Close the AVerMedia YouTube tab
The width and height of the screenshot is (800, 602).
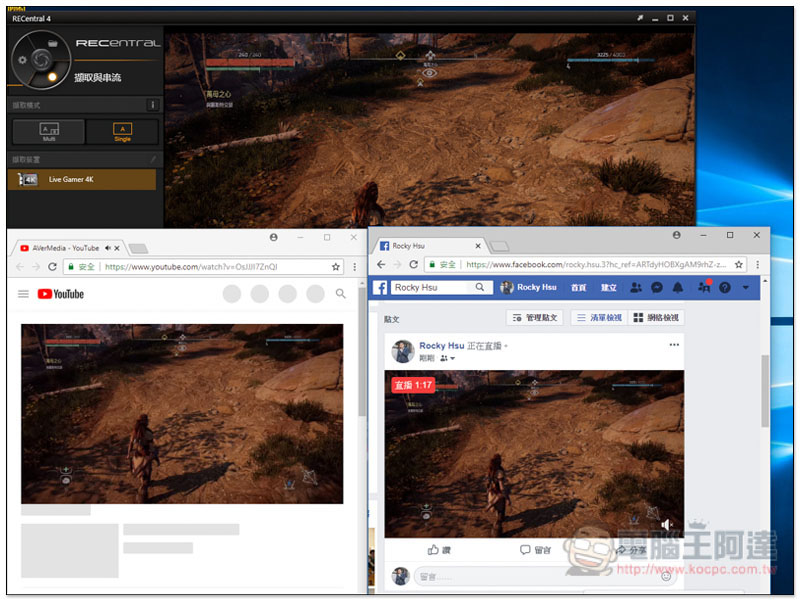pos(117,248)
